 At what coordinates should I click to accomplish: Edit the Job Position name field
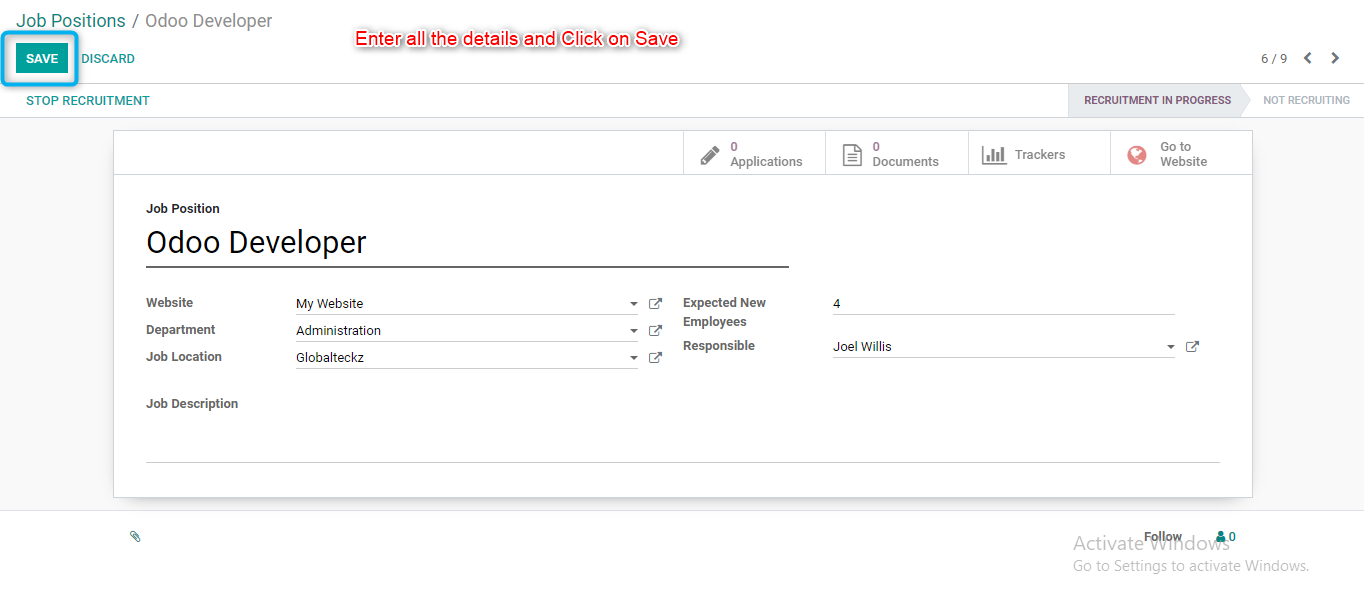[x=467, y=243]
